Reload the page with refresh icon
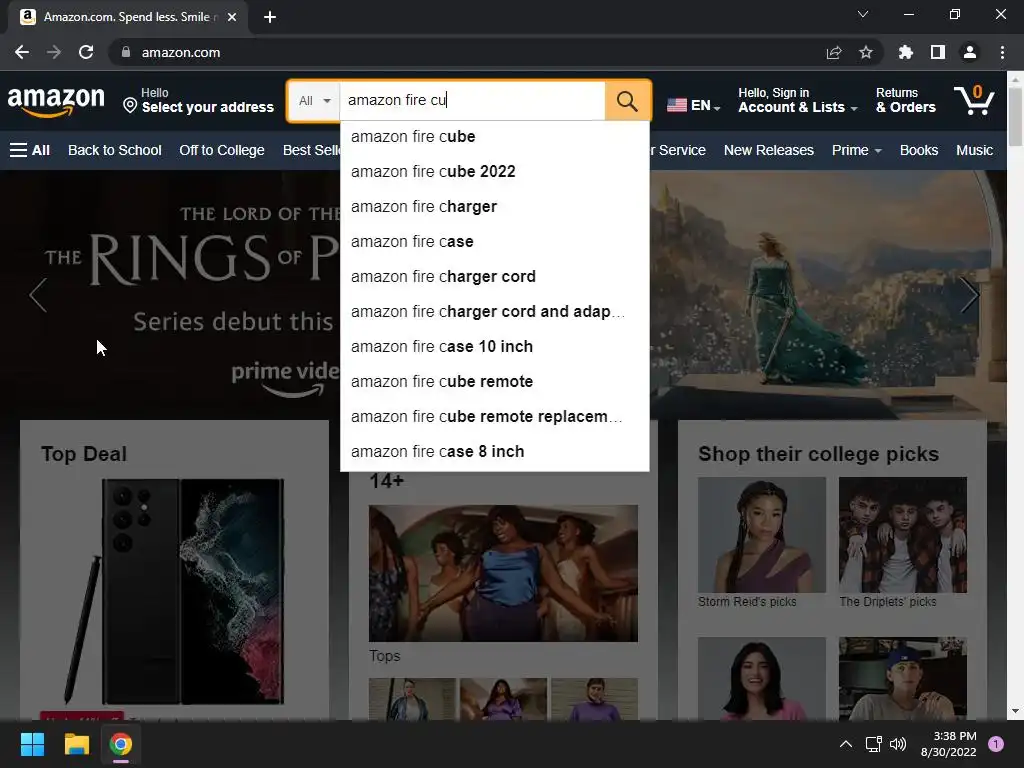 click(86, 52)
